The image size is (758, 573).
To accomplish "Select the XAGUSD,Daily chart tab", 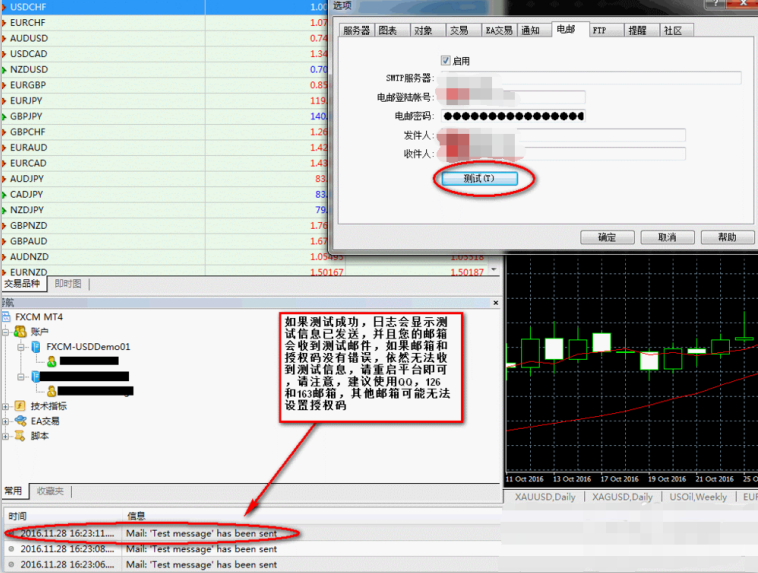I will tap(621, 497).
